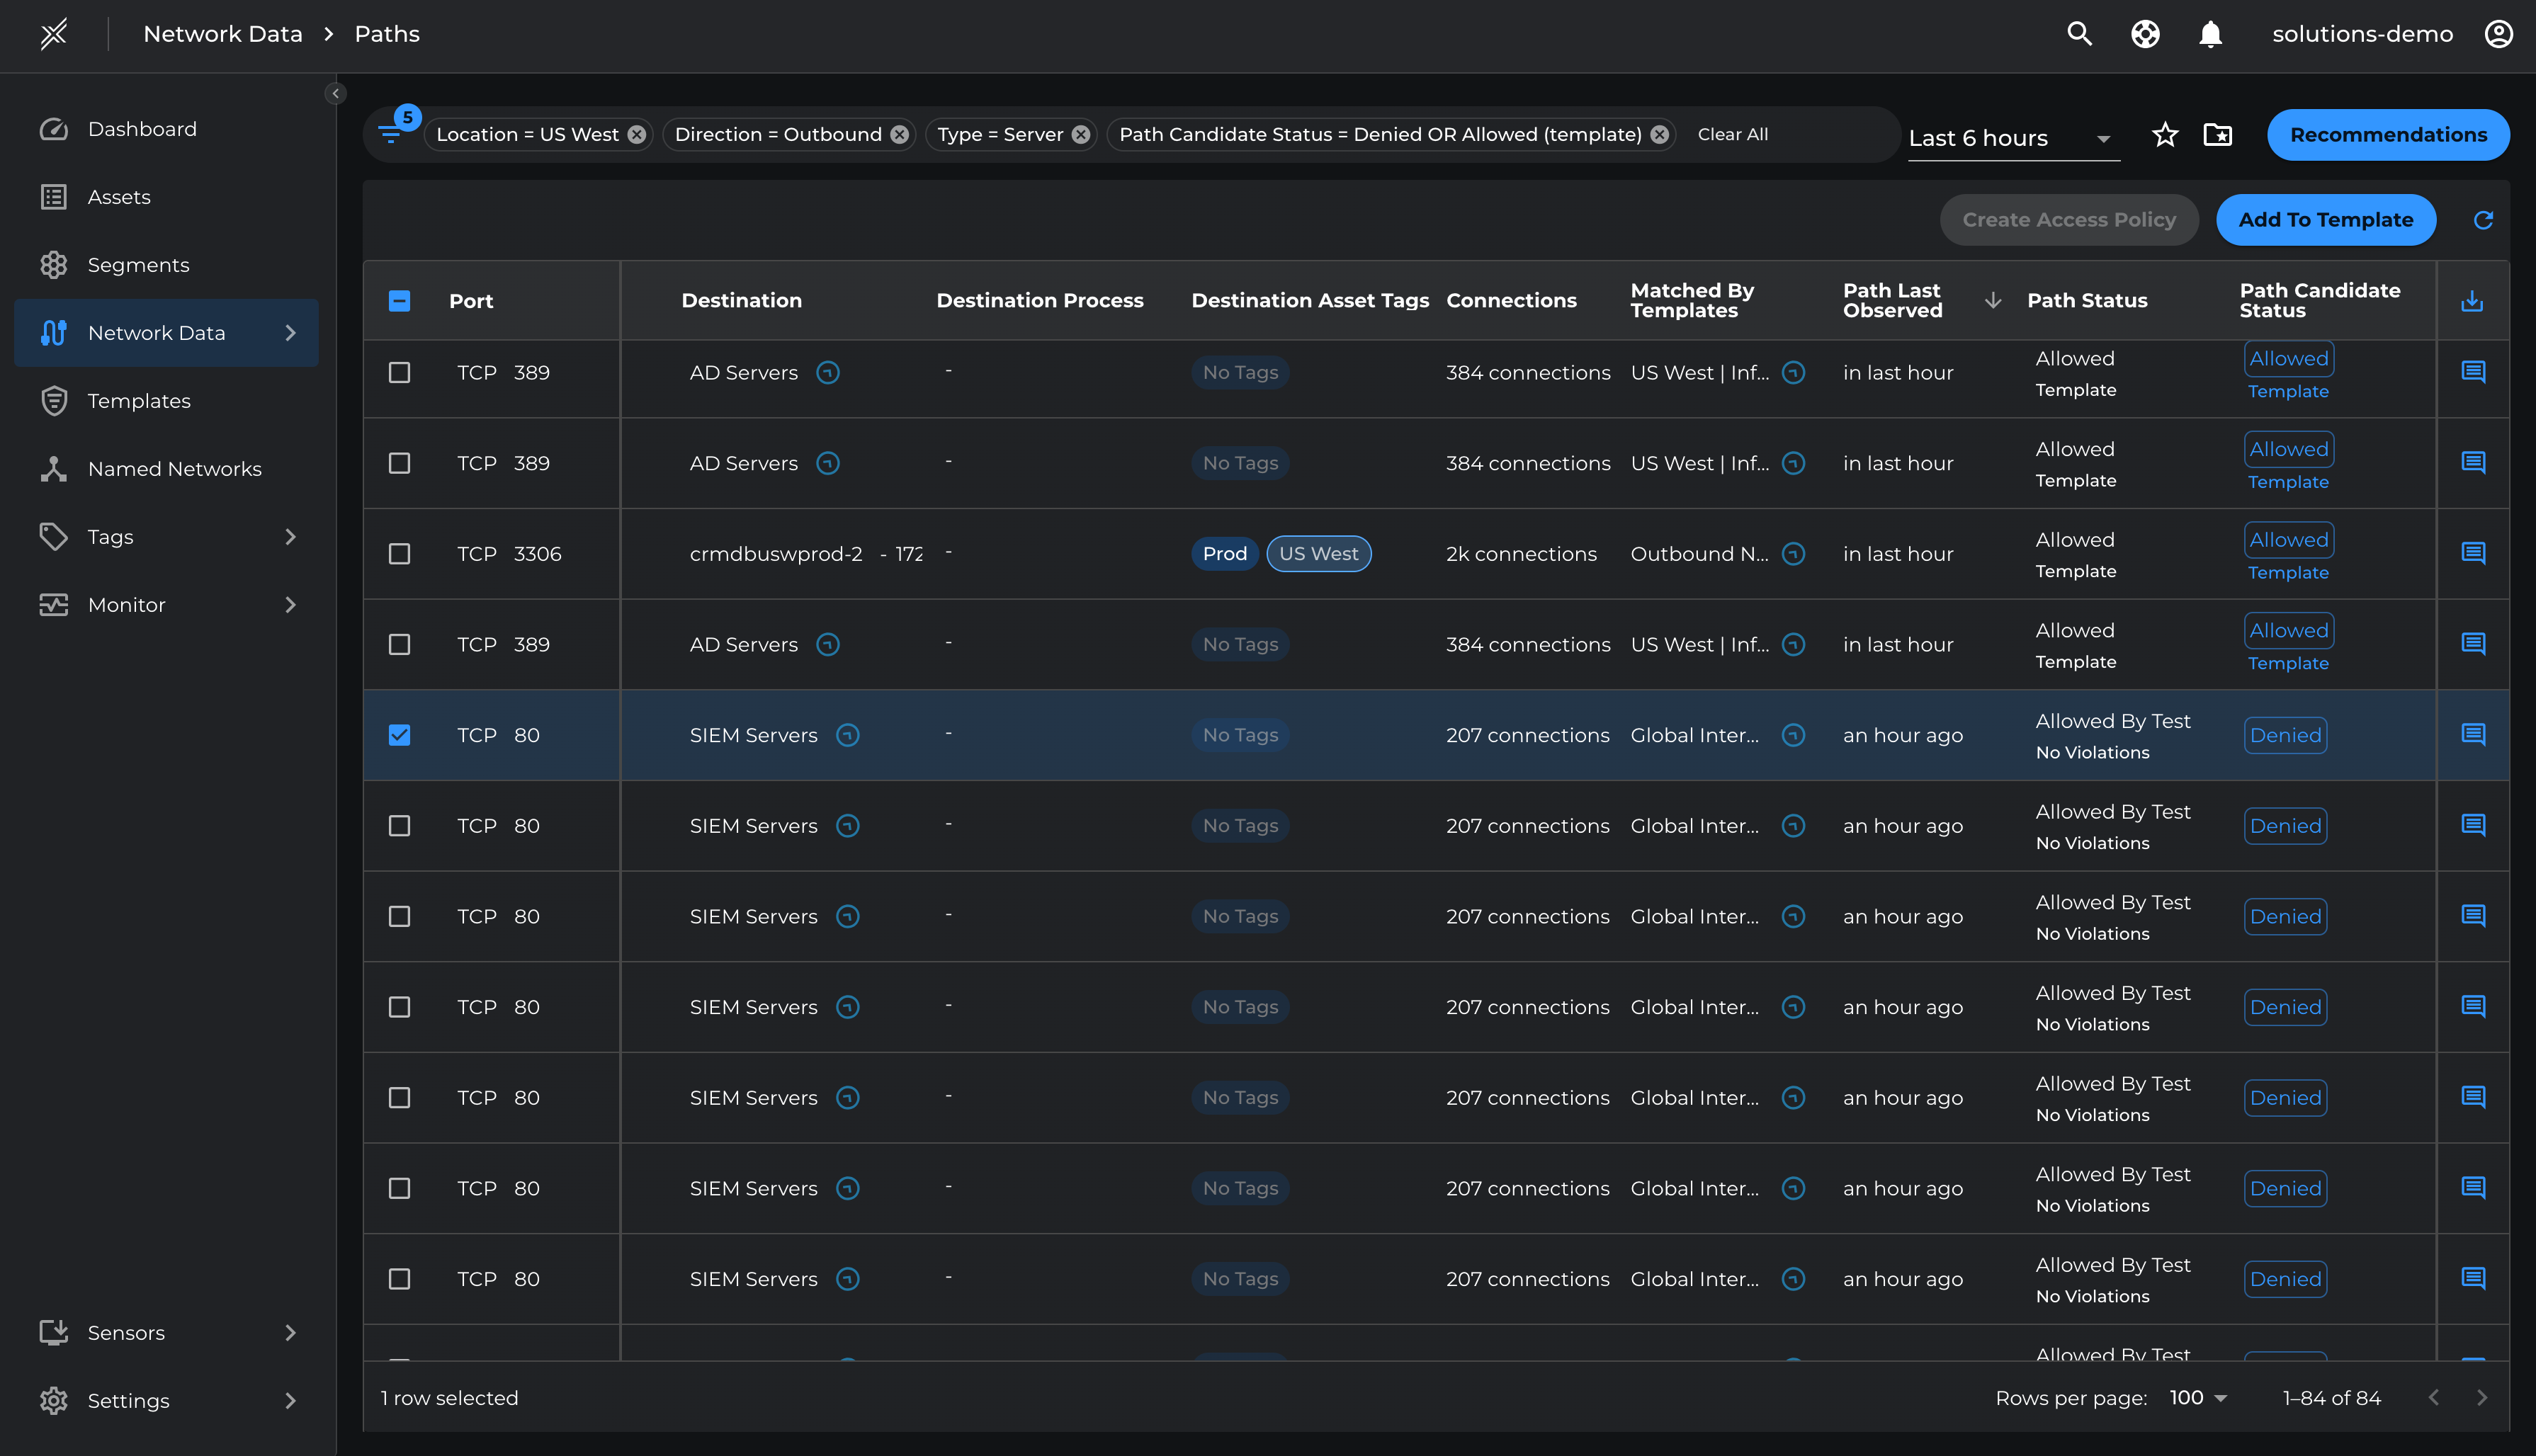Toggle the header select-all checkbox
The height and width of the screenshot is (1456, 2536).
click(x=399, y=301)
